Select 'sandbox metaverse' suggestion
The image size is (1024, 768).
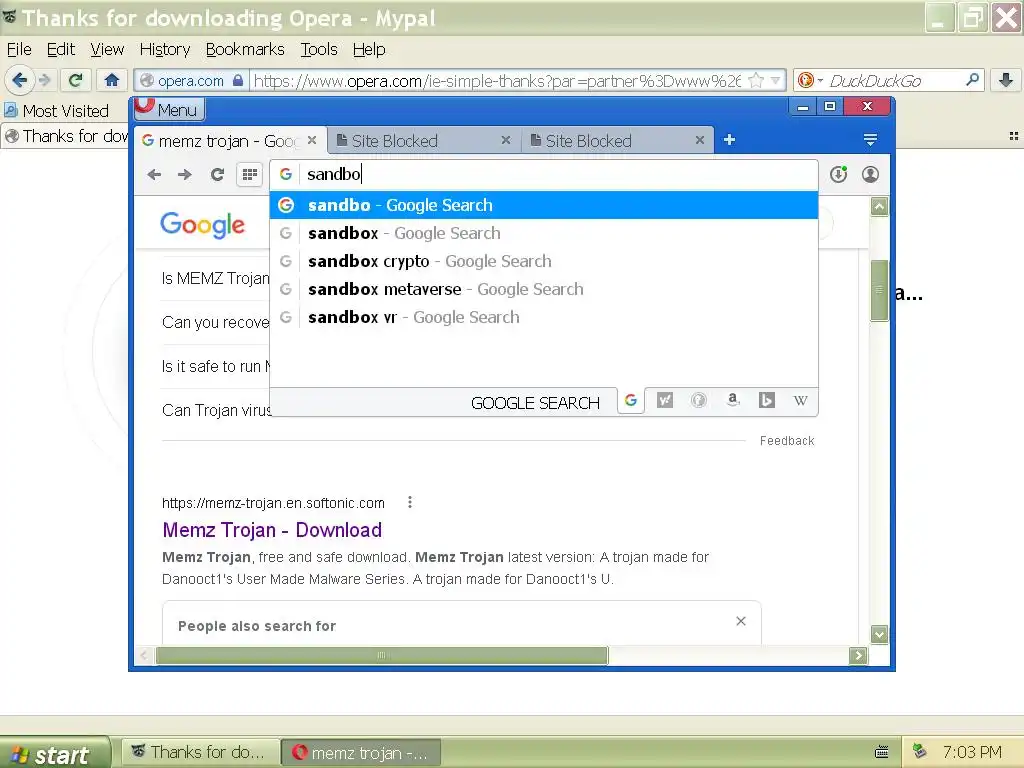pyautogui.click(x=543, y=289)
